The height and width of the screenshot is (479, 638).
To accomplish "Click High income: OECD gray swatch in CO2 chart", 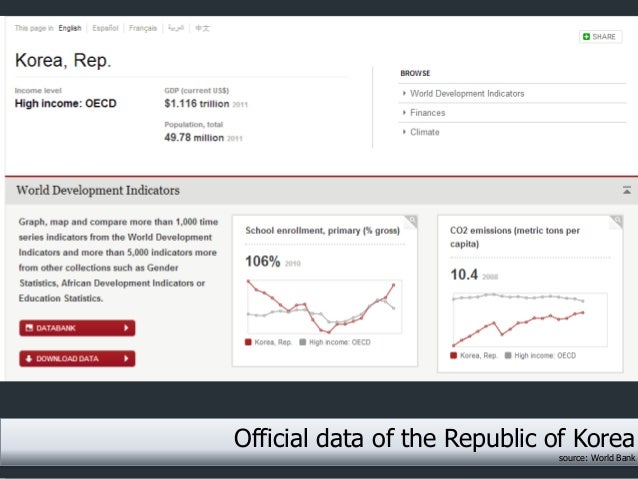I will pyautogui.click(x=508, y=355).
